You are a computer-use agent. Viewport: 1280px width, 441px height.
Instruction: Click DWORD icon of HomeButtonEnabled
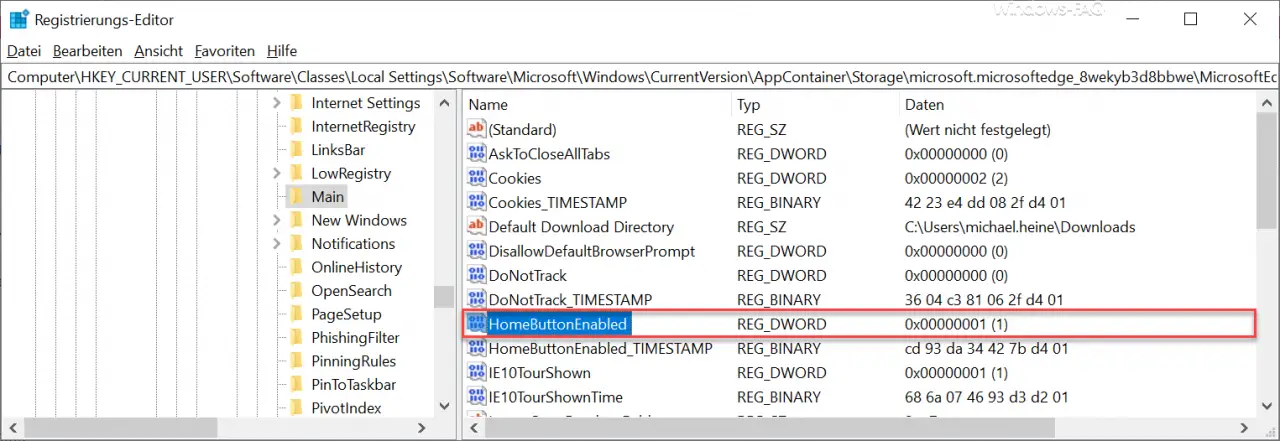pos(477,324)
